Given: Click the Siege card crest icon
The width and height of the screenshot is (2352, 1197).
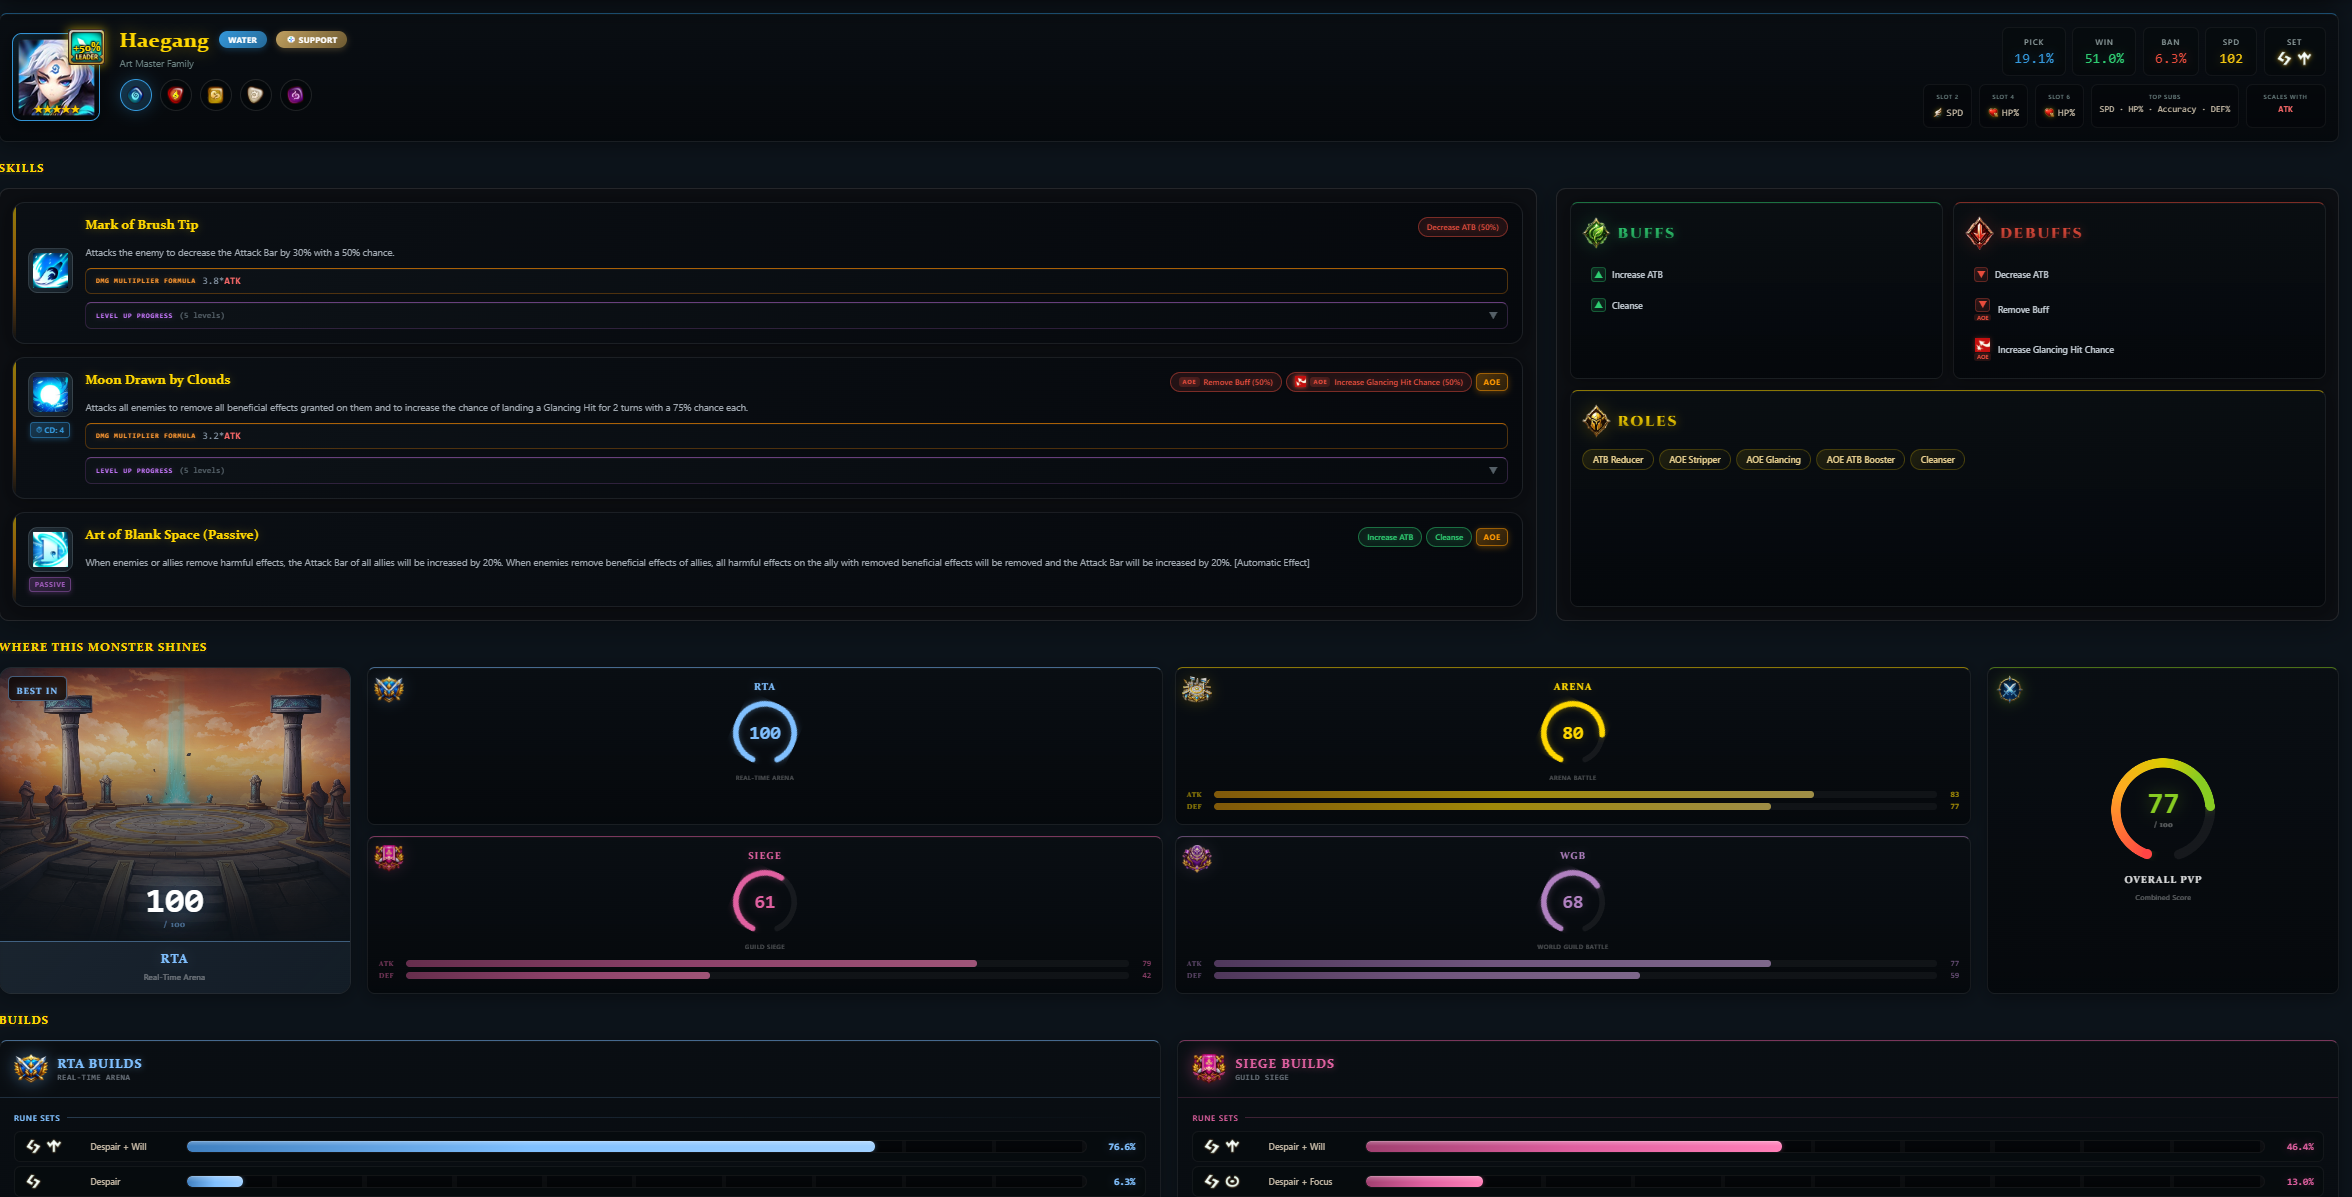Looking at the screenshot, I should (x=389, y=858).
